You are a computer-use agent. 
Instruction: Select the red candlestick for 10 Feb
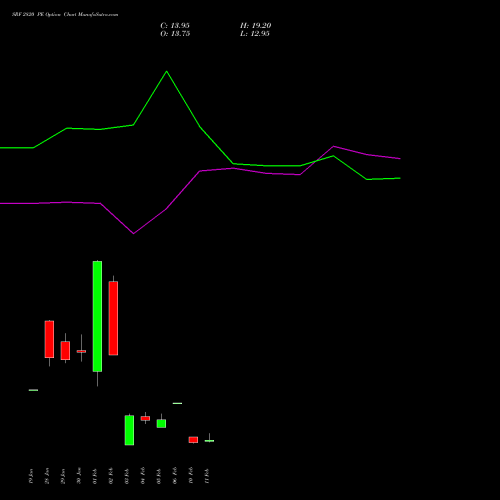[193, 440]
